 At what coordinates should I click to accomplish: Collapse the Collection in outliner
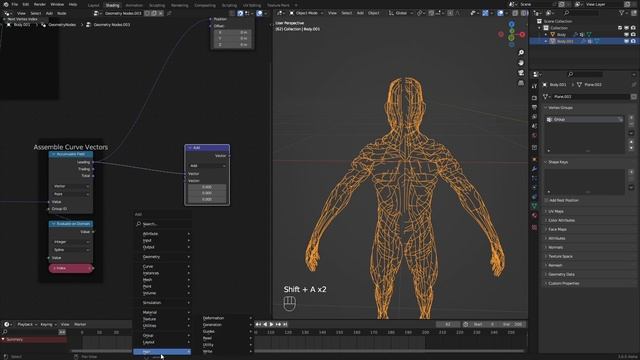click(539, 28)
